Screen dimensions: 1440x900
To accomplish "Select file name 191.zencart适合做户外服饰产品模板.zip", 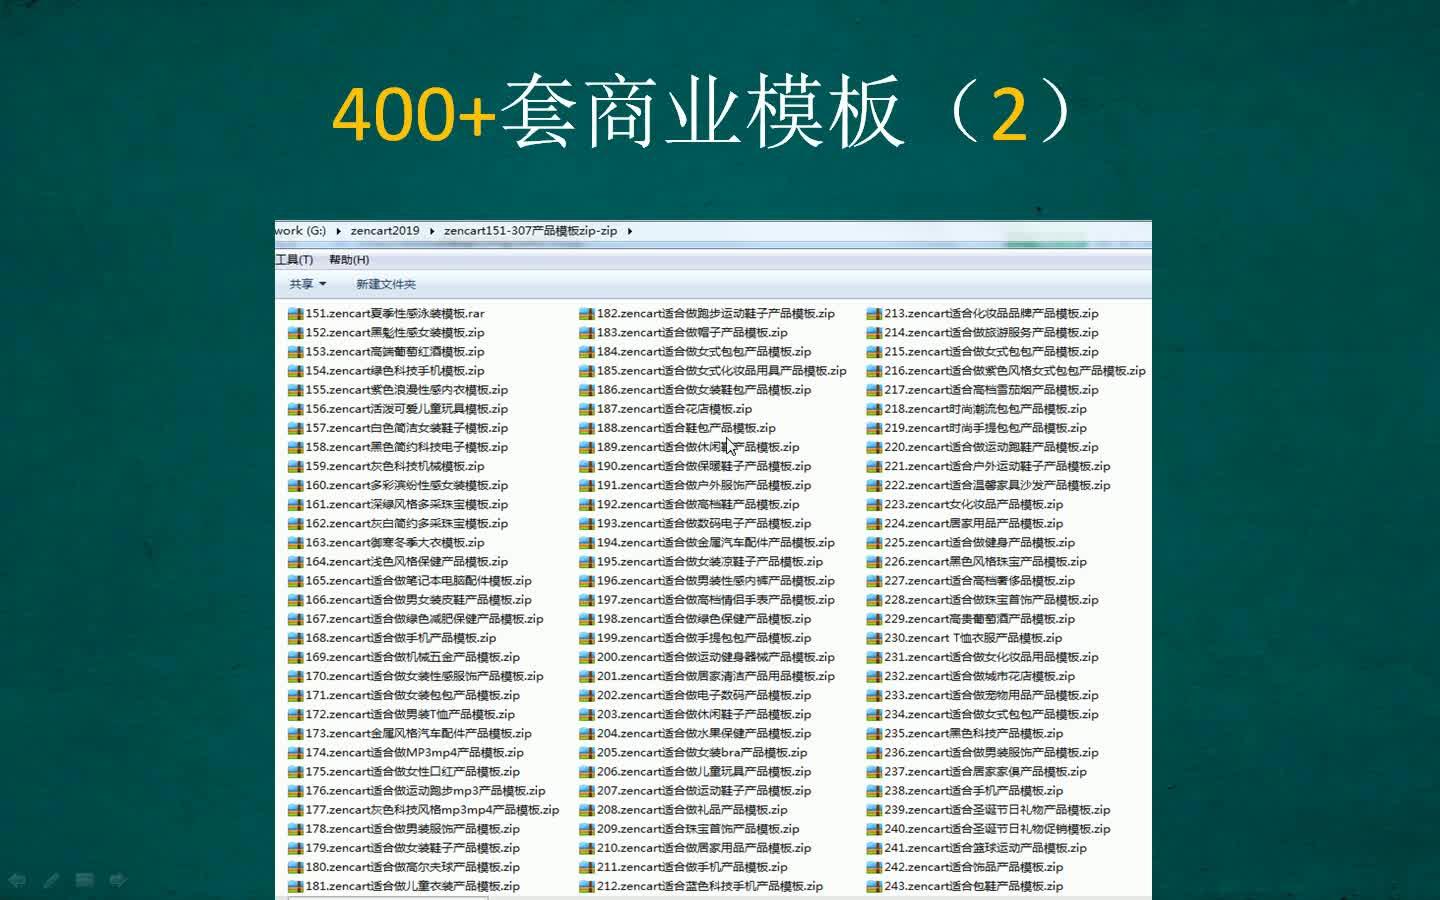I will point(704,486).
